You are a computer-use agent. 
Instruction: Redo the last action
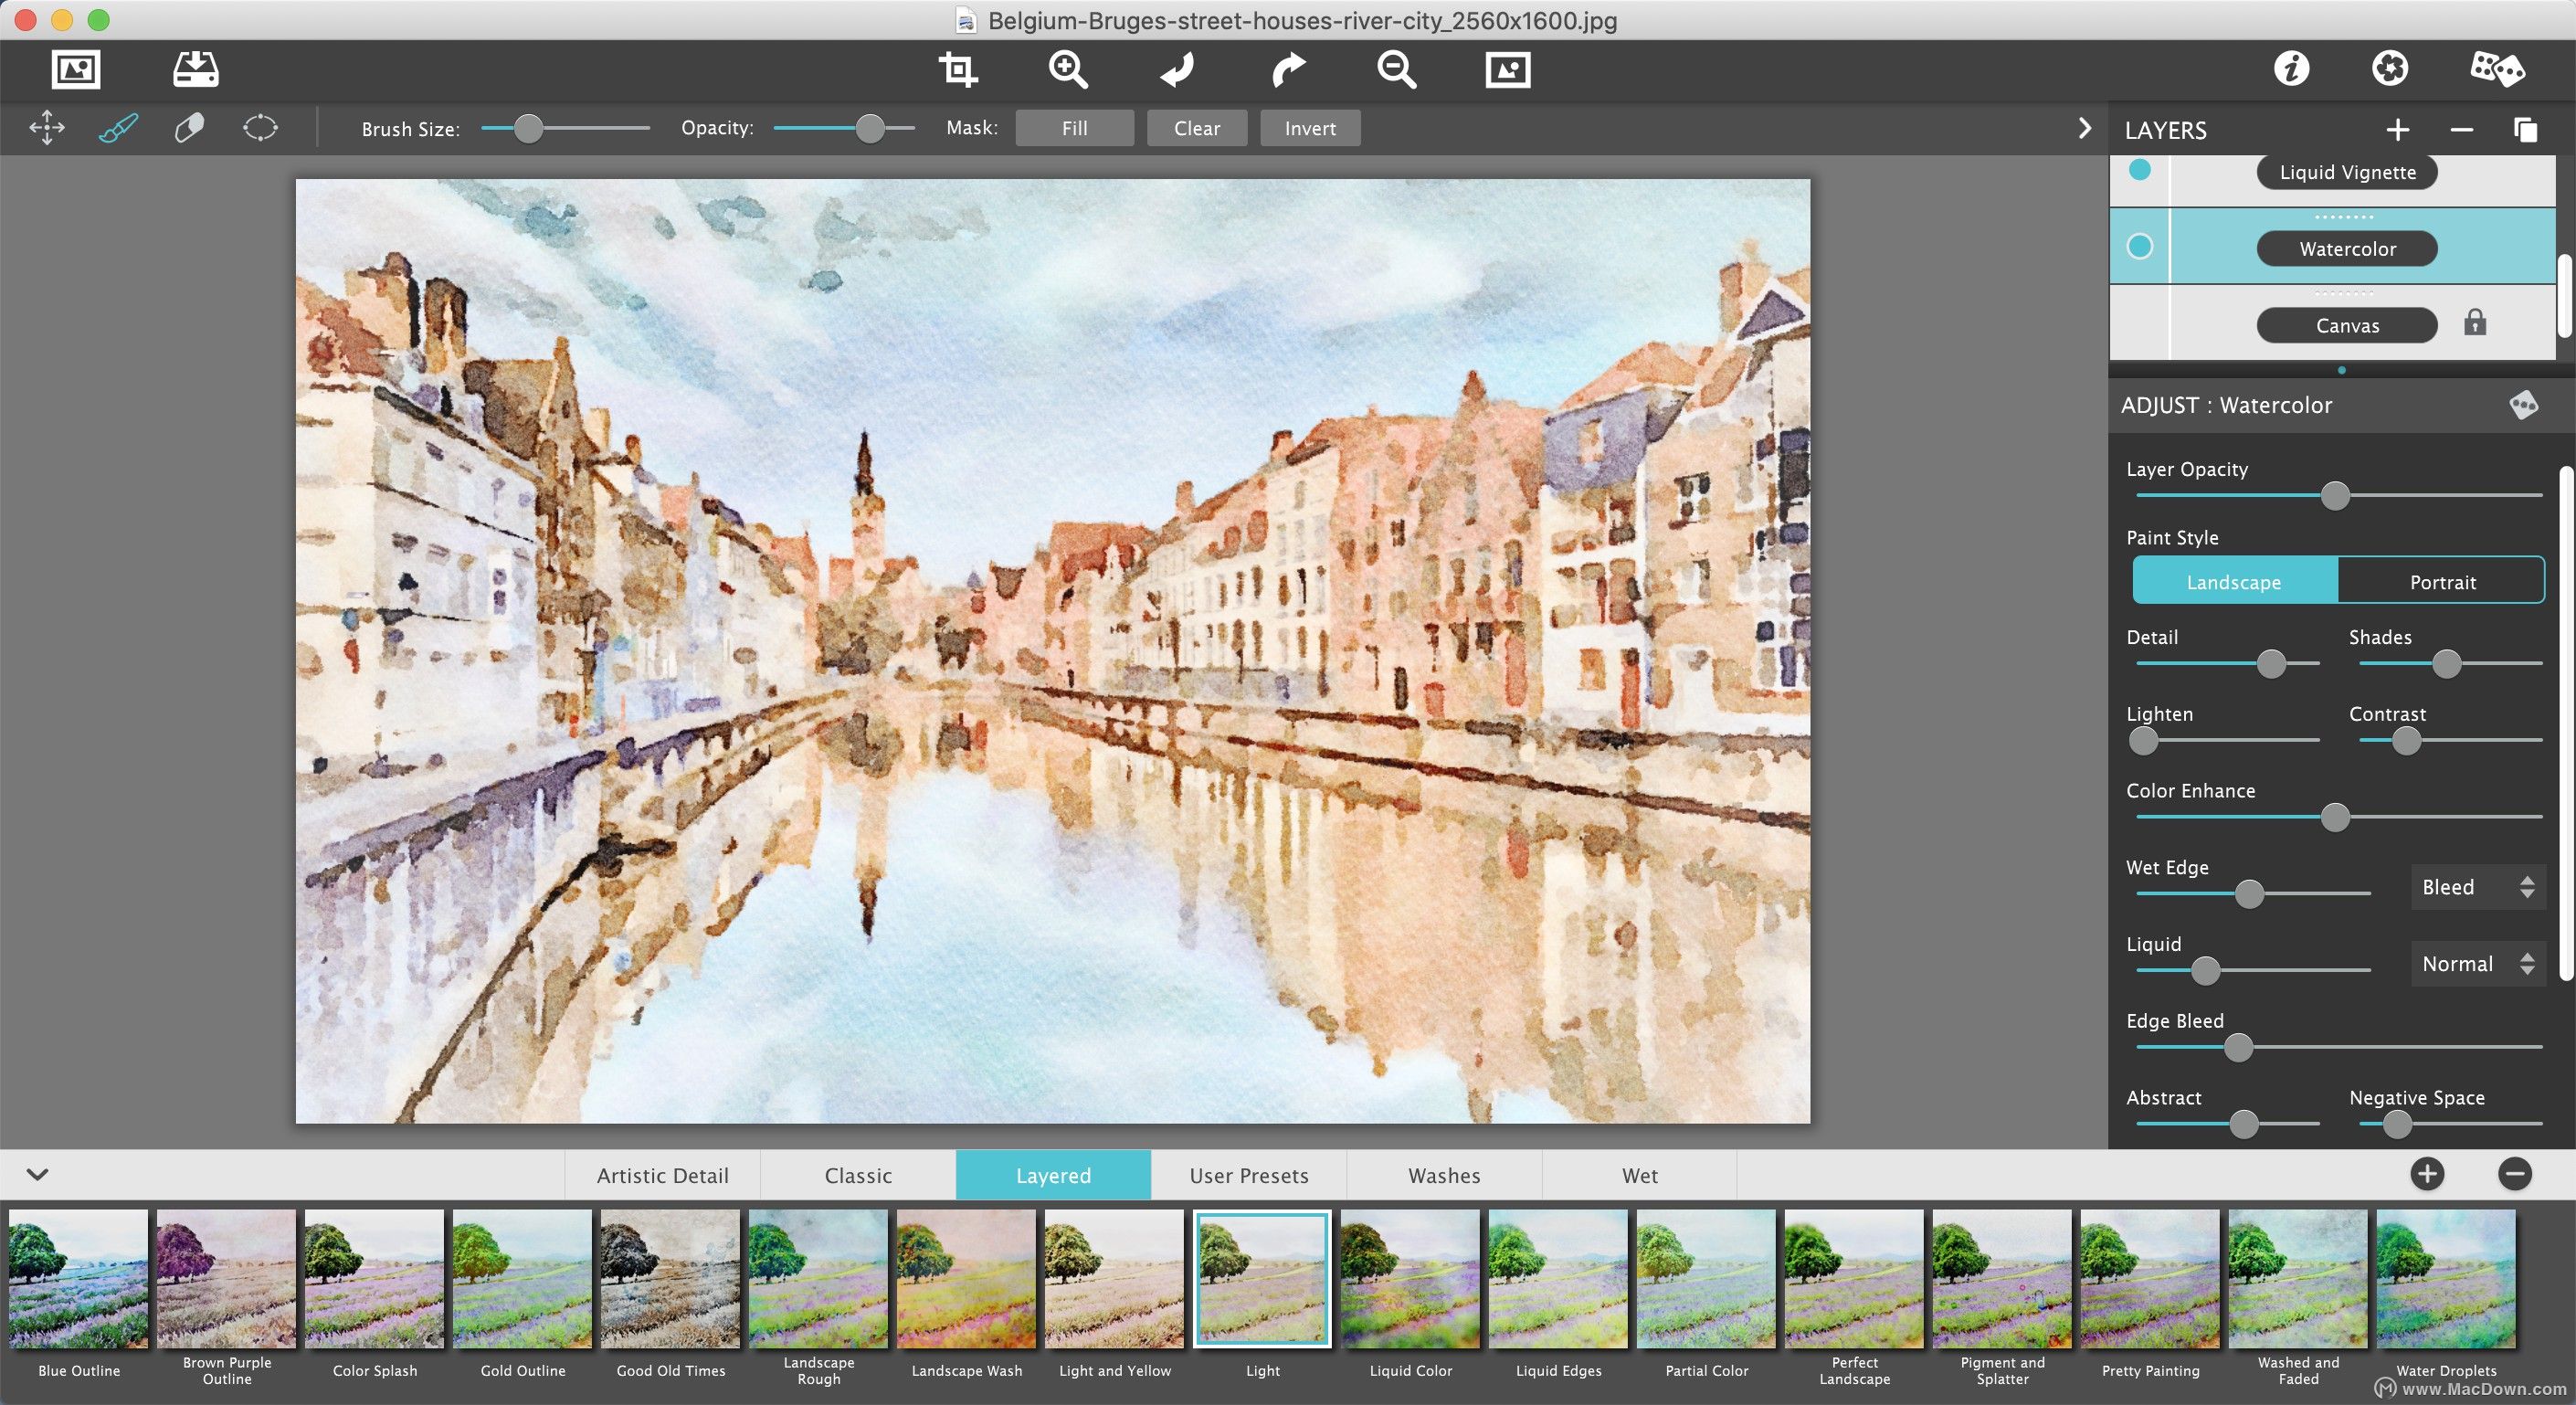pyautogui.click(x=1288, y=69)
